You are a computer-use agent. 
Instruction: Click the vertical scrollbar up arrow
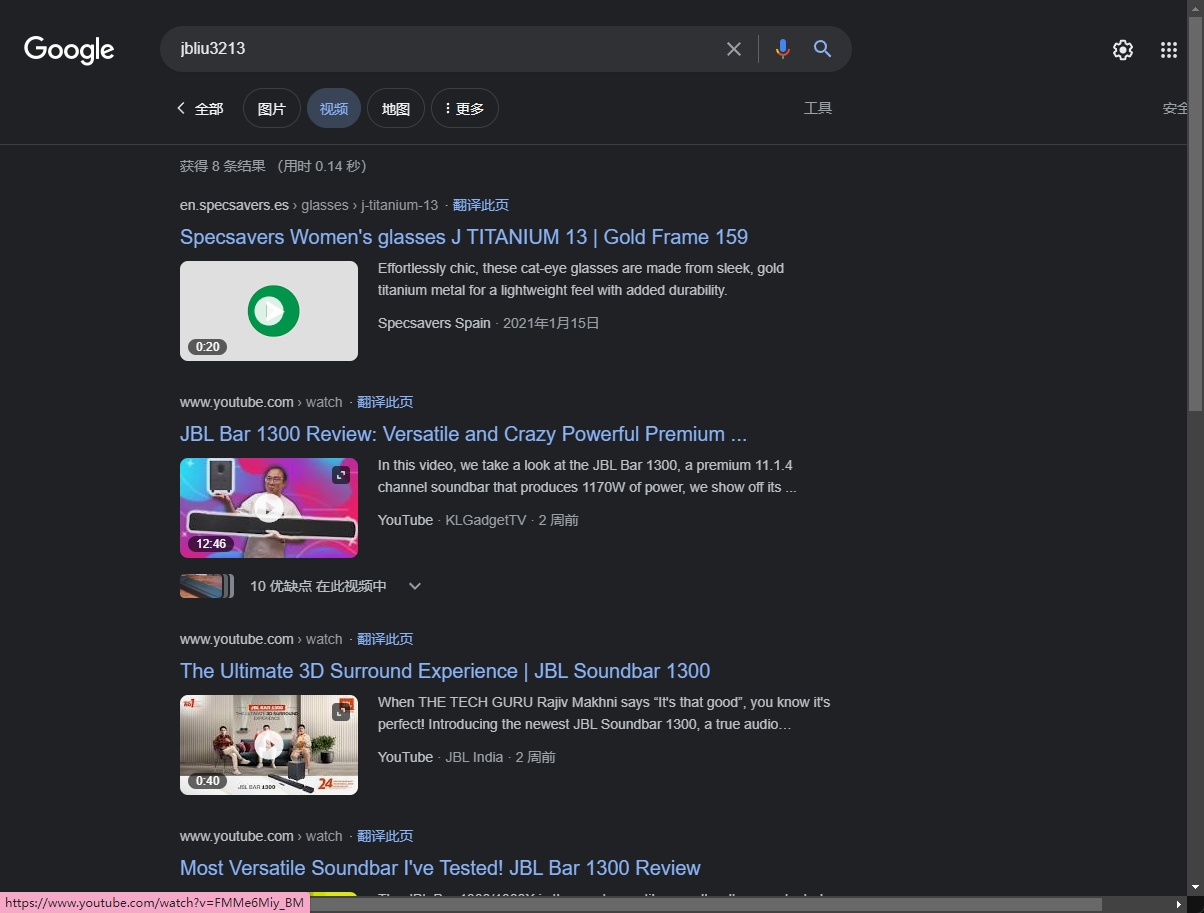coord(1195,7)
